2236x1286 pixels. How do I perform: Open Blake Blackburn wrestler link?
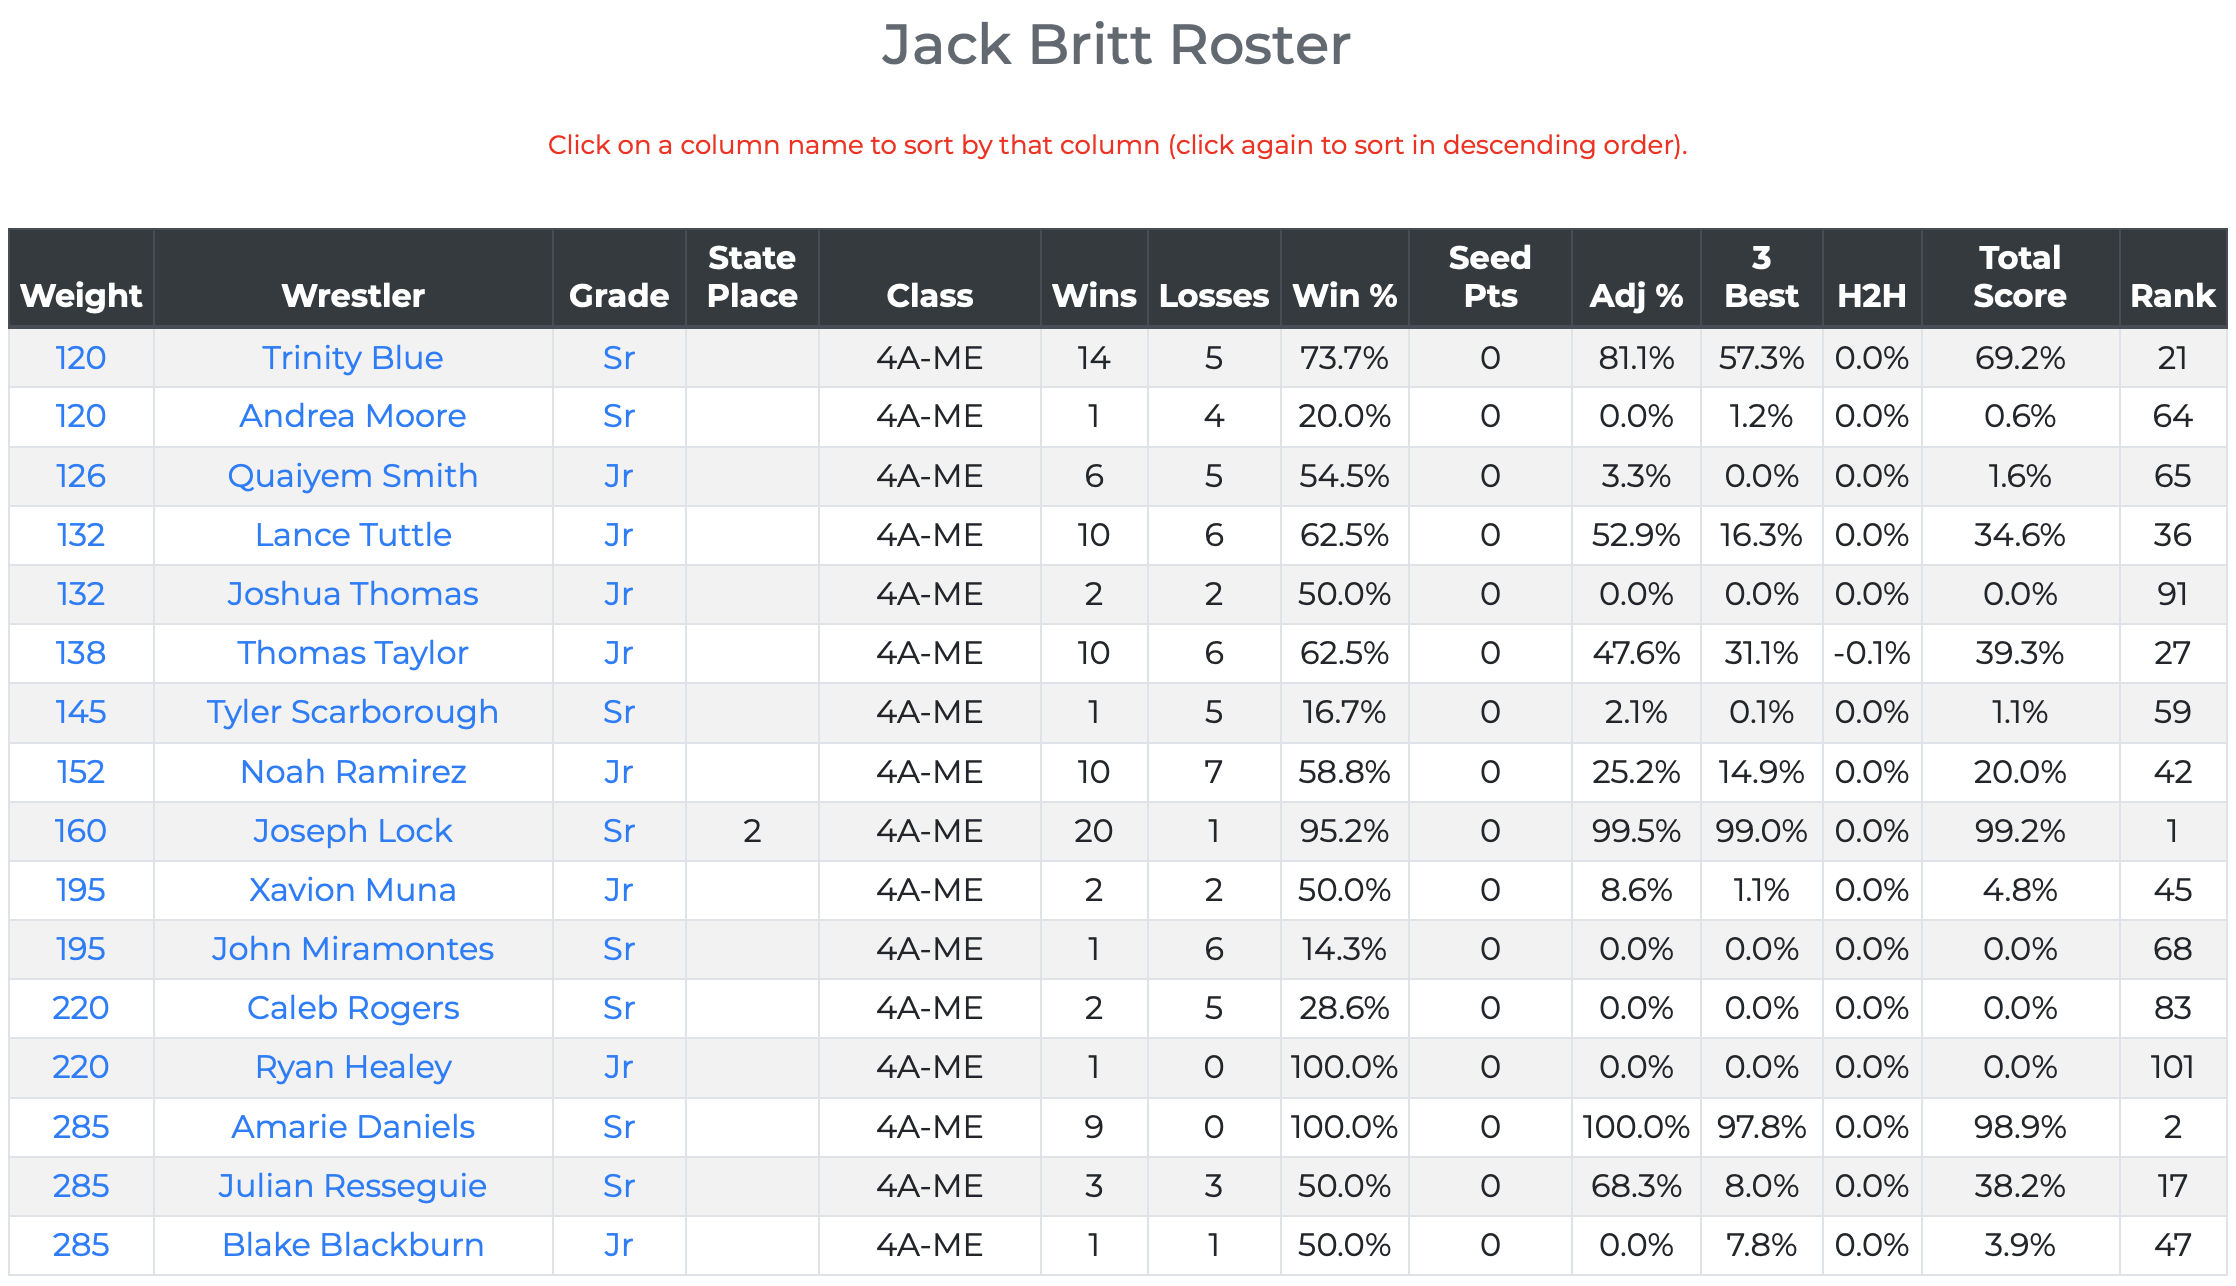[x=353, y=1245]
